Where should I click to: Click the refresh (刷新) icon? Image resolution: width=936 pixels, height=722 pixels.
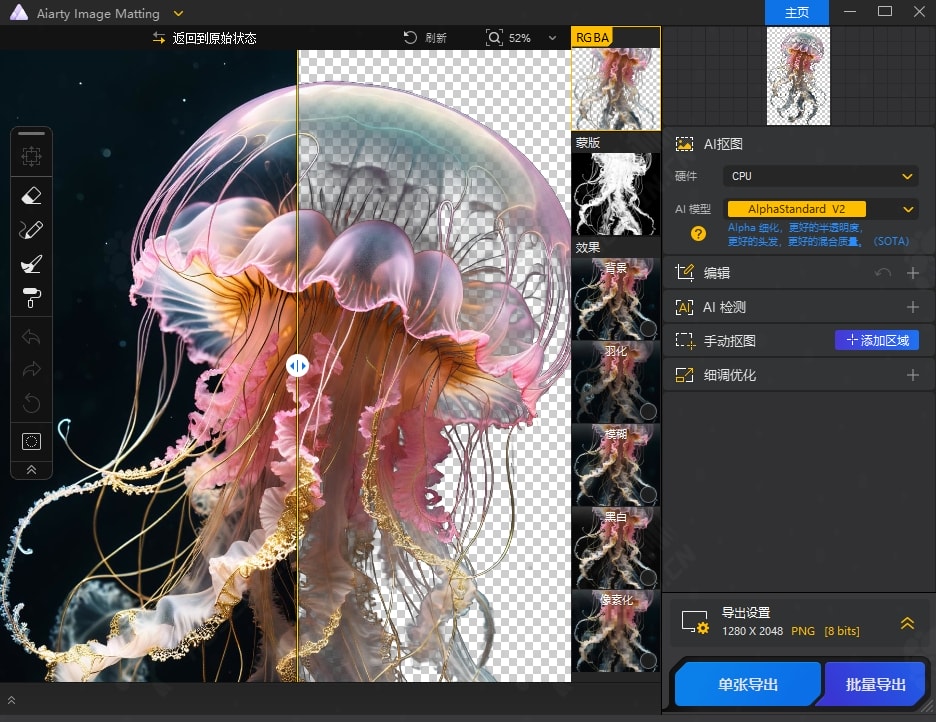410,38
